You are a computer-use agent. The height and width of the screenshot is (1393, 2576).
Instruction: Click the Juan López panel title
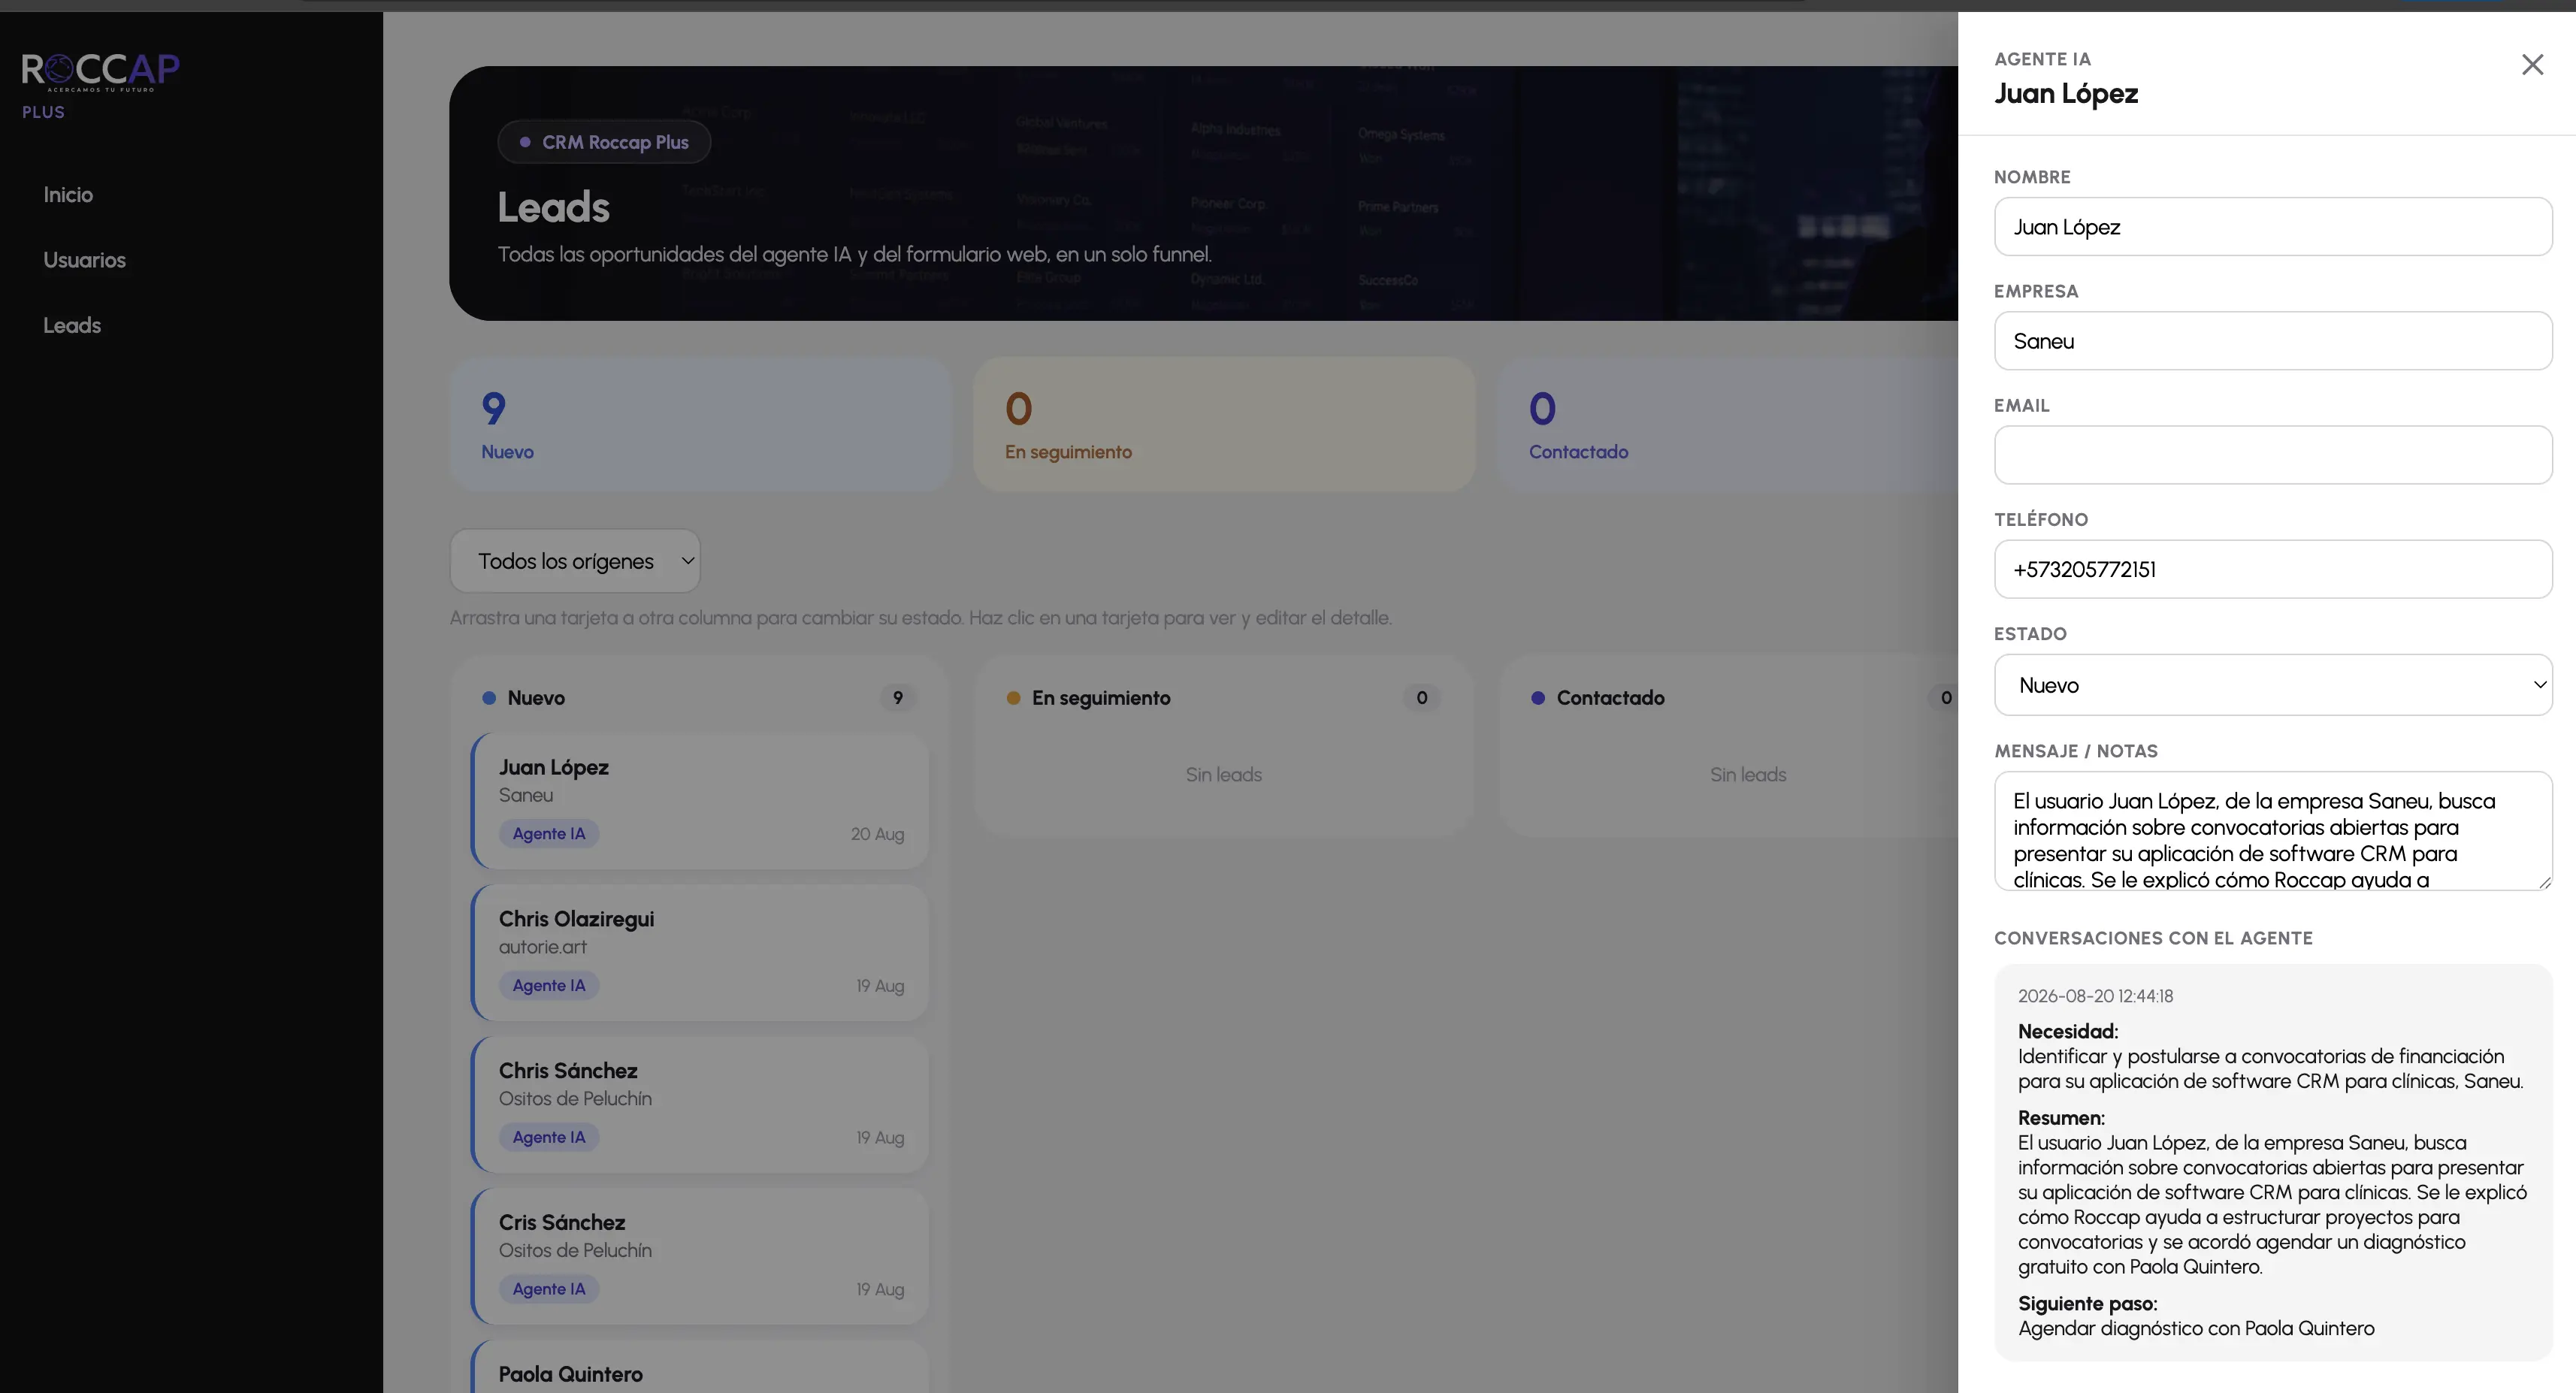click(x=2066, y=94)
